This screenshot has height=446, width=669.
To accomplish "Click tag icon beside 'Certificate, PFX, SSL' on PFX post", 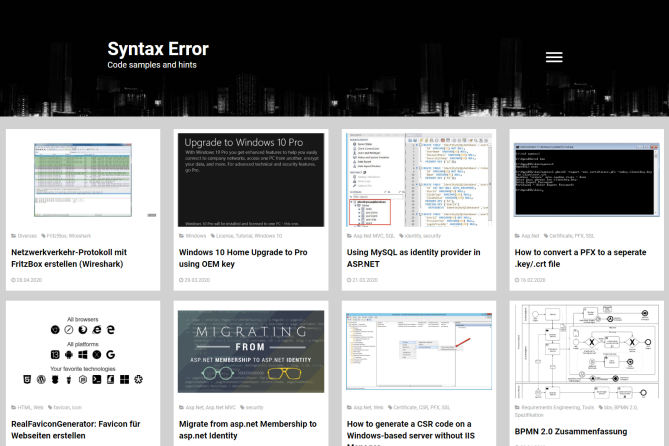I will [x=546, y=236].
